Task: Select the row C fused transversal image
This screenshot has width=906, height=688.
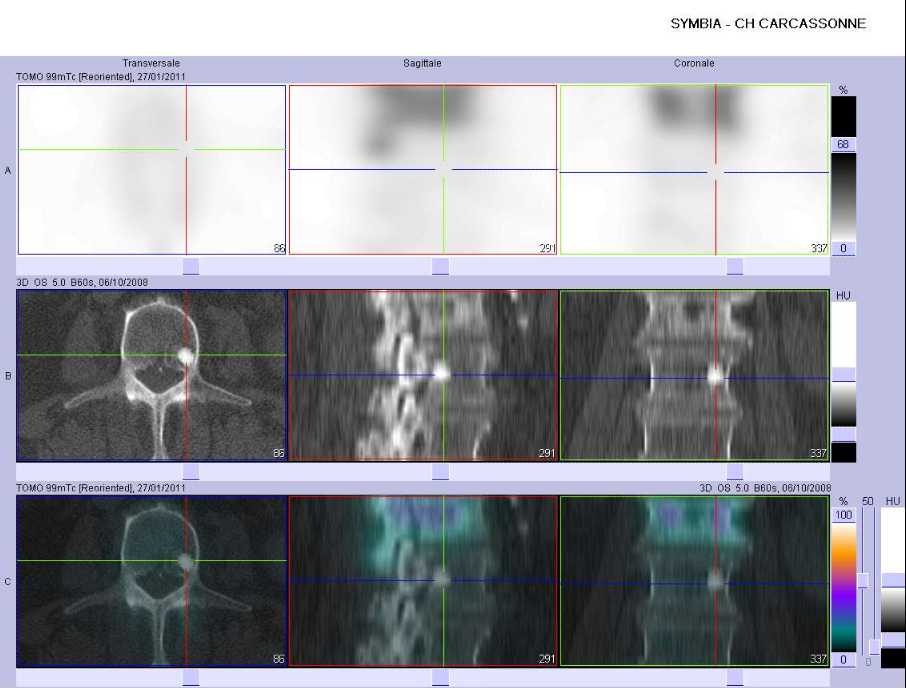Action: [152, 581]
